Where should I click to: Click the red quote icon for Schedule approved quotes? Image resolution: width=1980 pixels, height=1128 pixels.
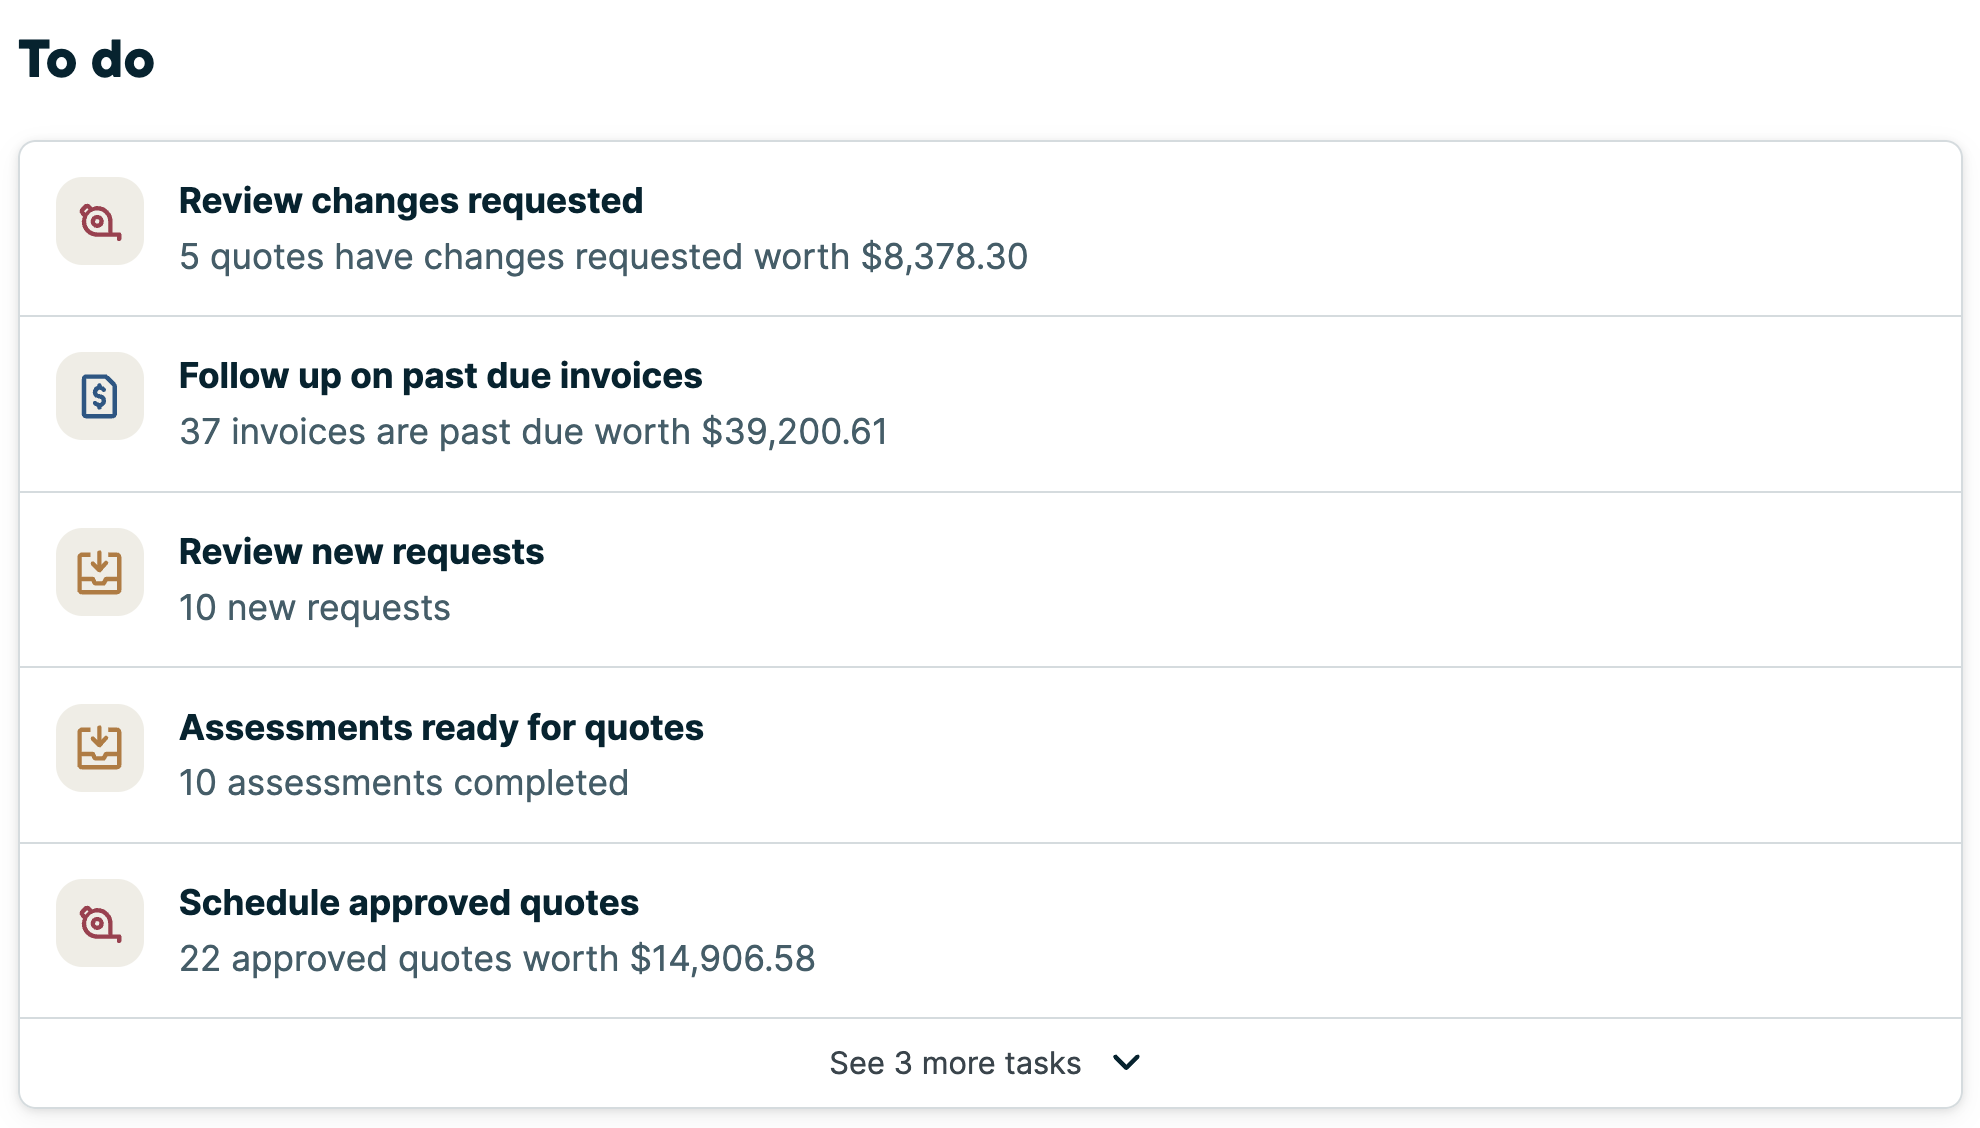(x=100, y=923)
